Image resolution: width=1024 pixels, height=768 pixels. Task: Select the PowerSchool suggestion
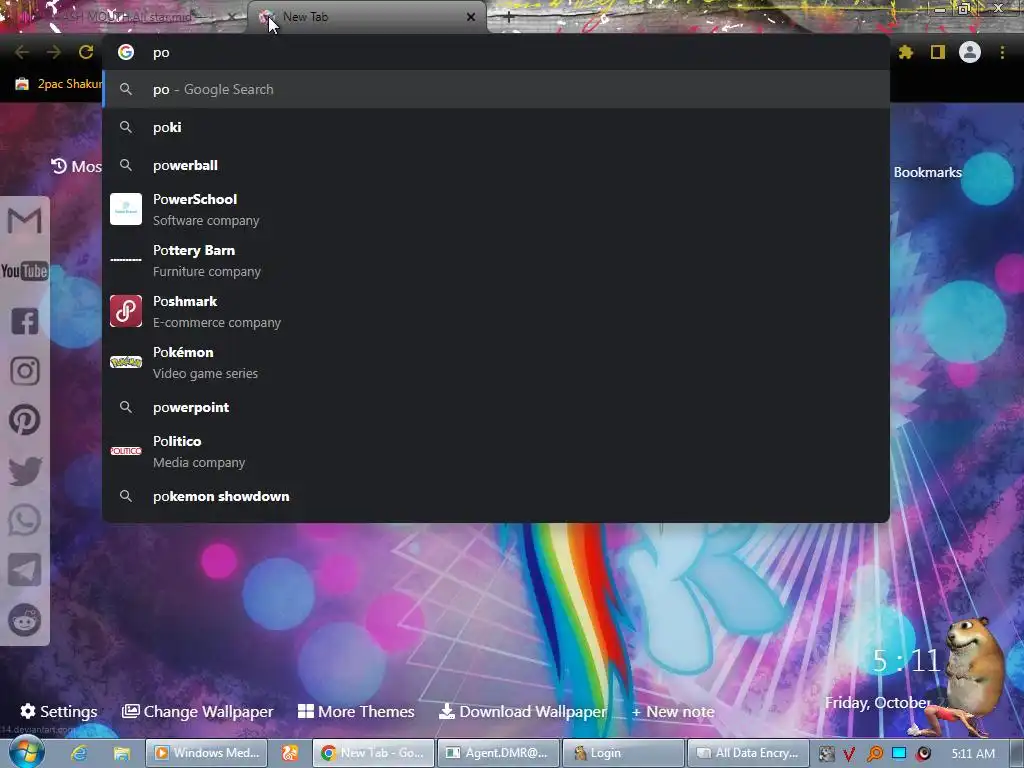496,210
